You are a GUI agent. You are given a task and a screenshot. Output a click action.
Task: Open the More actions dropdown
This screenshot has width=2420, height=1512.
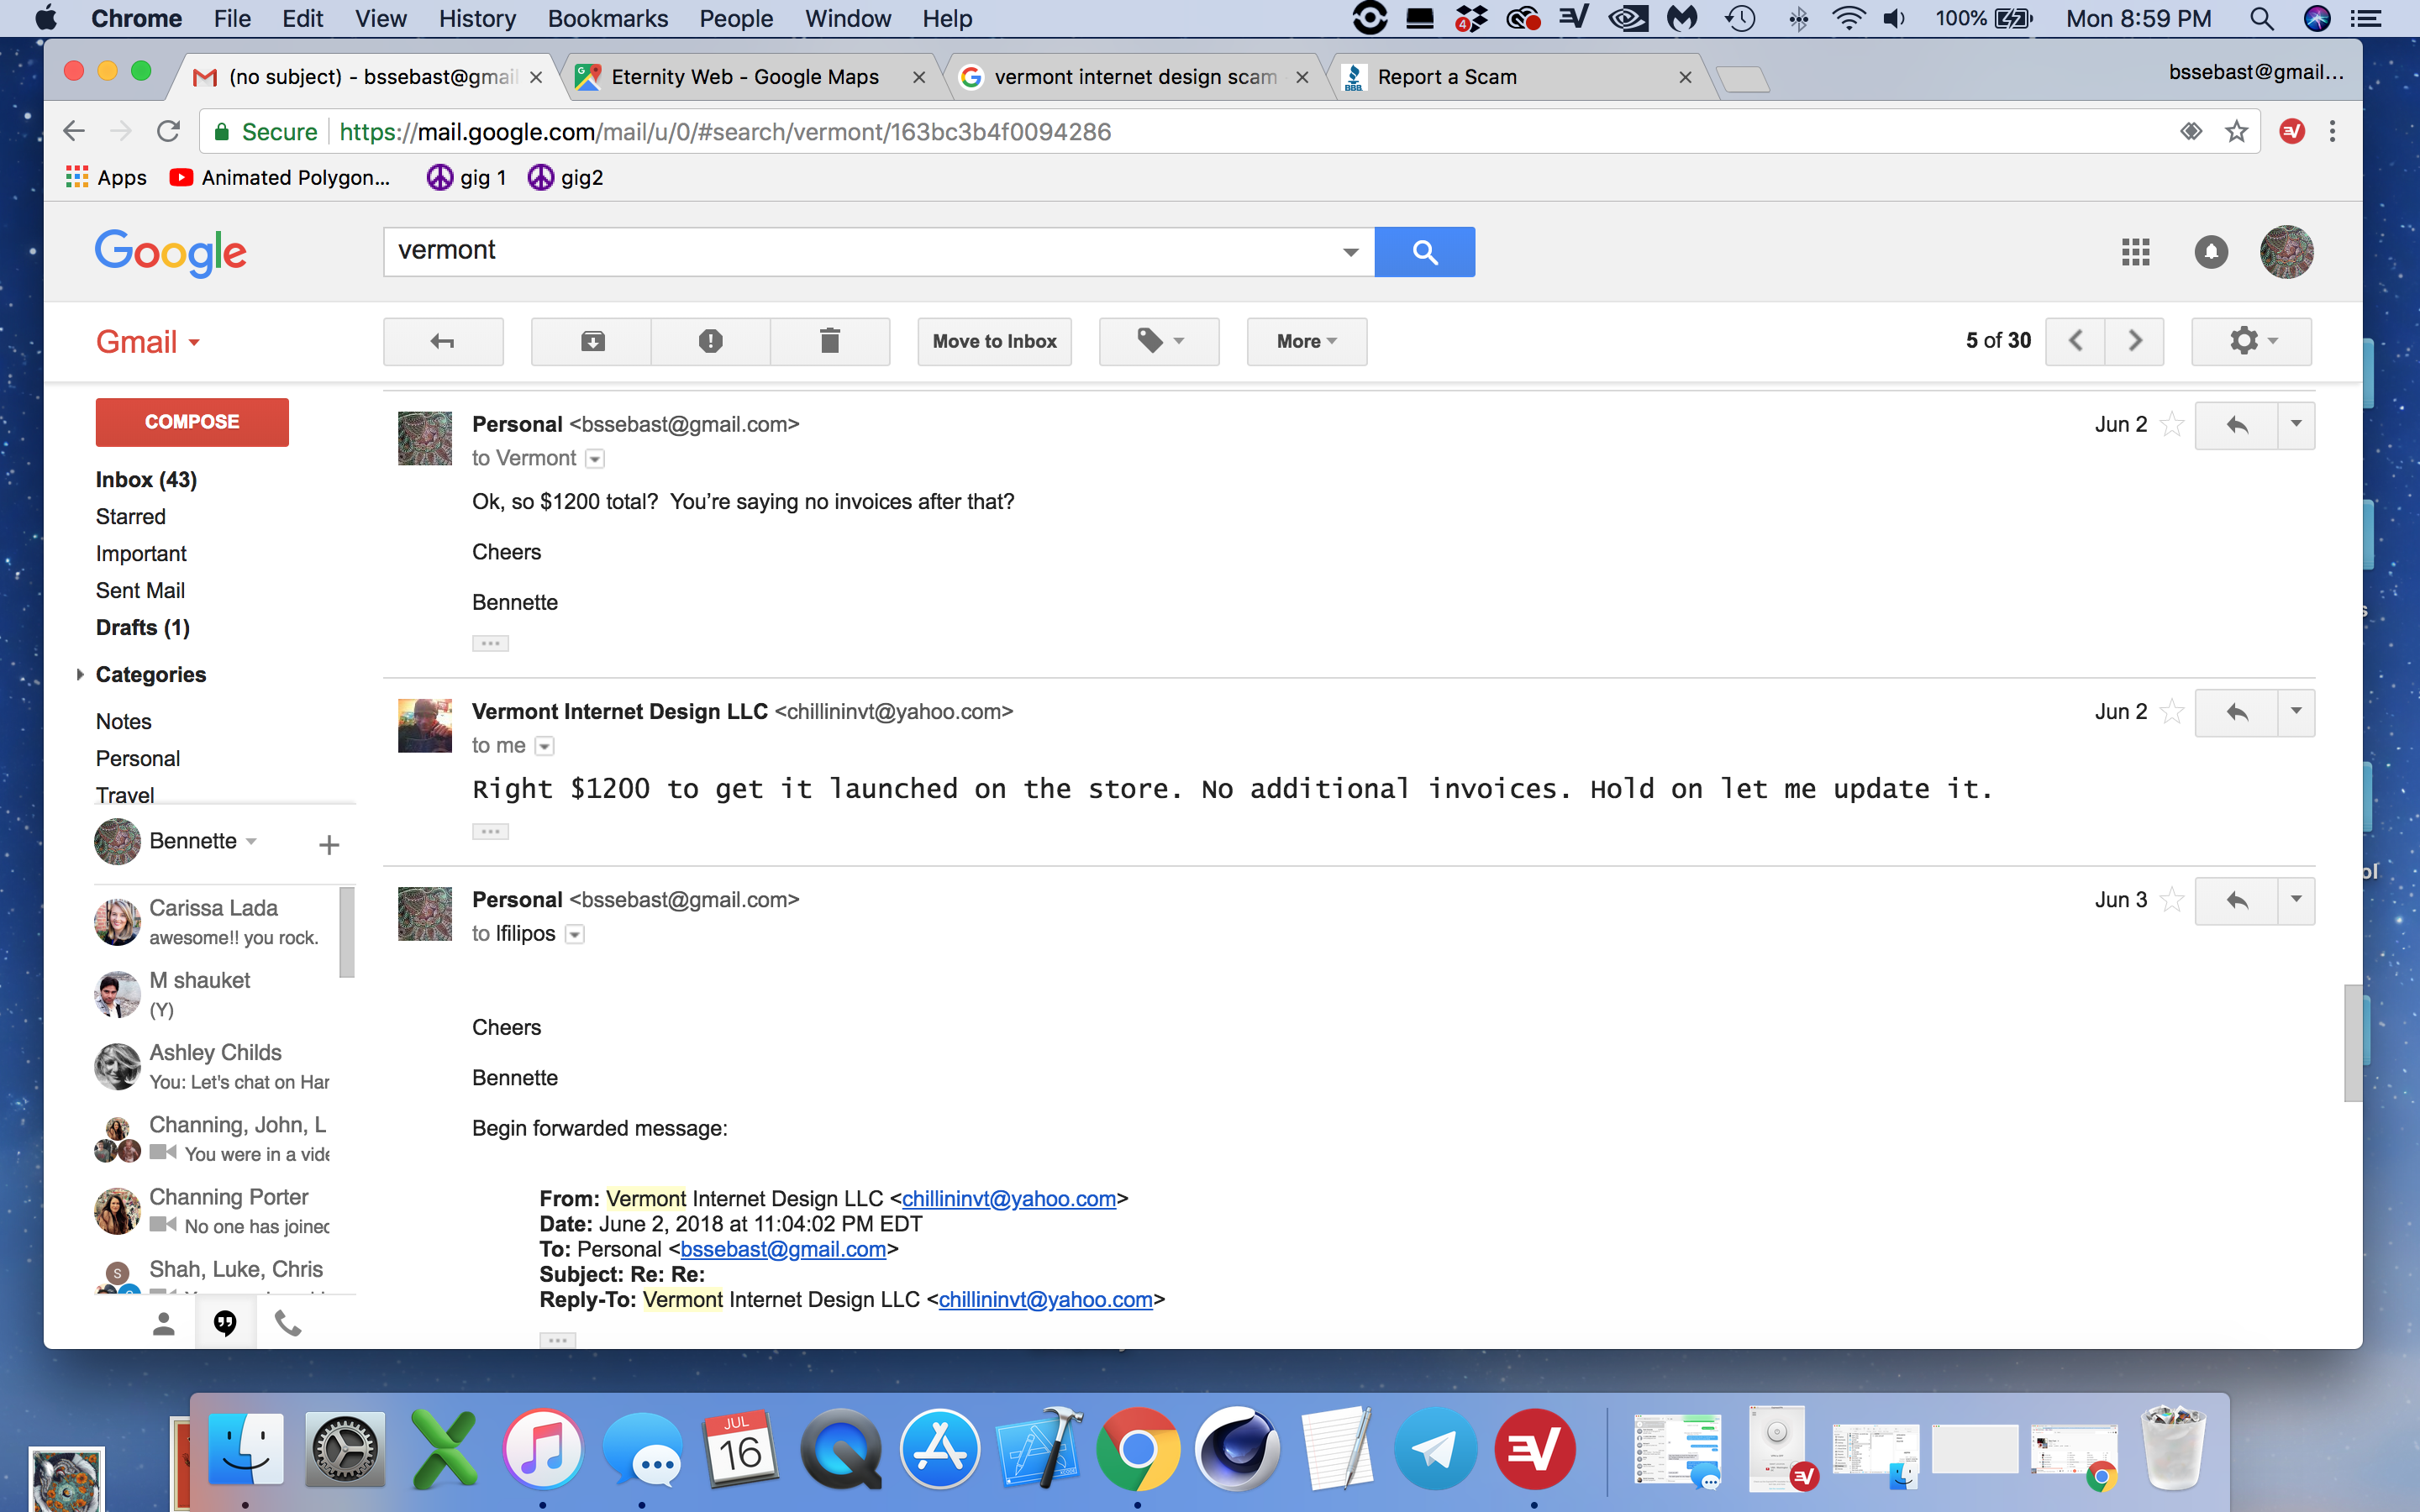point(1306,341)
